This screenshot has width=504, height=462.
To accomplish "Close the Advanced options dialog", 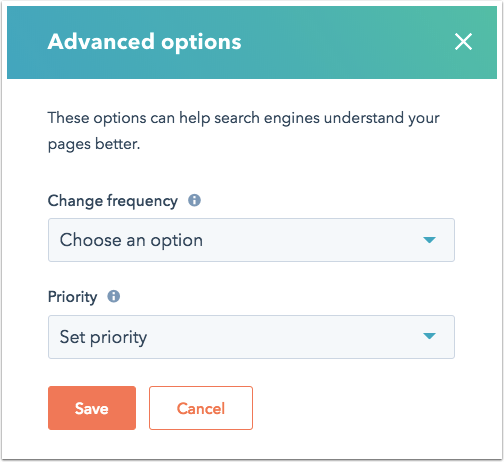I will click(x=463, y=42).
